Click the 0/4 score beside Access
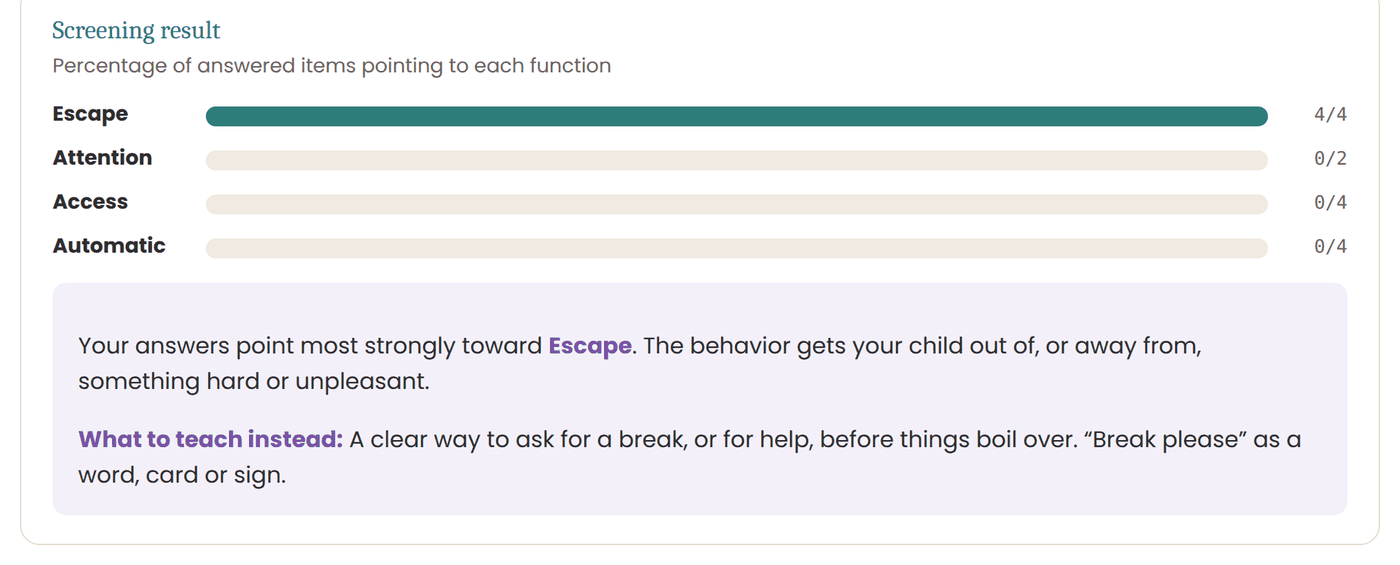Screen dimensions: 1400x565 [x=1330, y=203]
